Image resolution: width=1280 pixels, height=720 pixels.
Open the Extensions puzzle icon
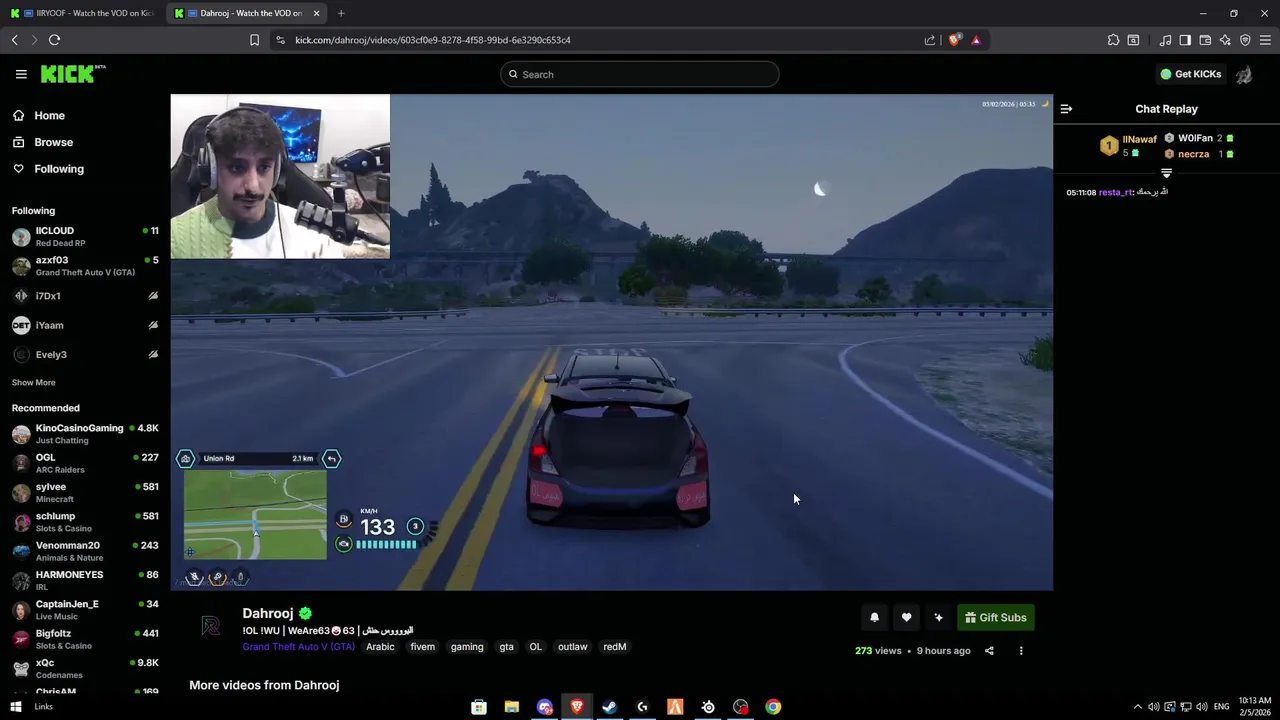point(1113,40)
